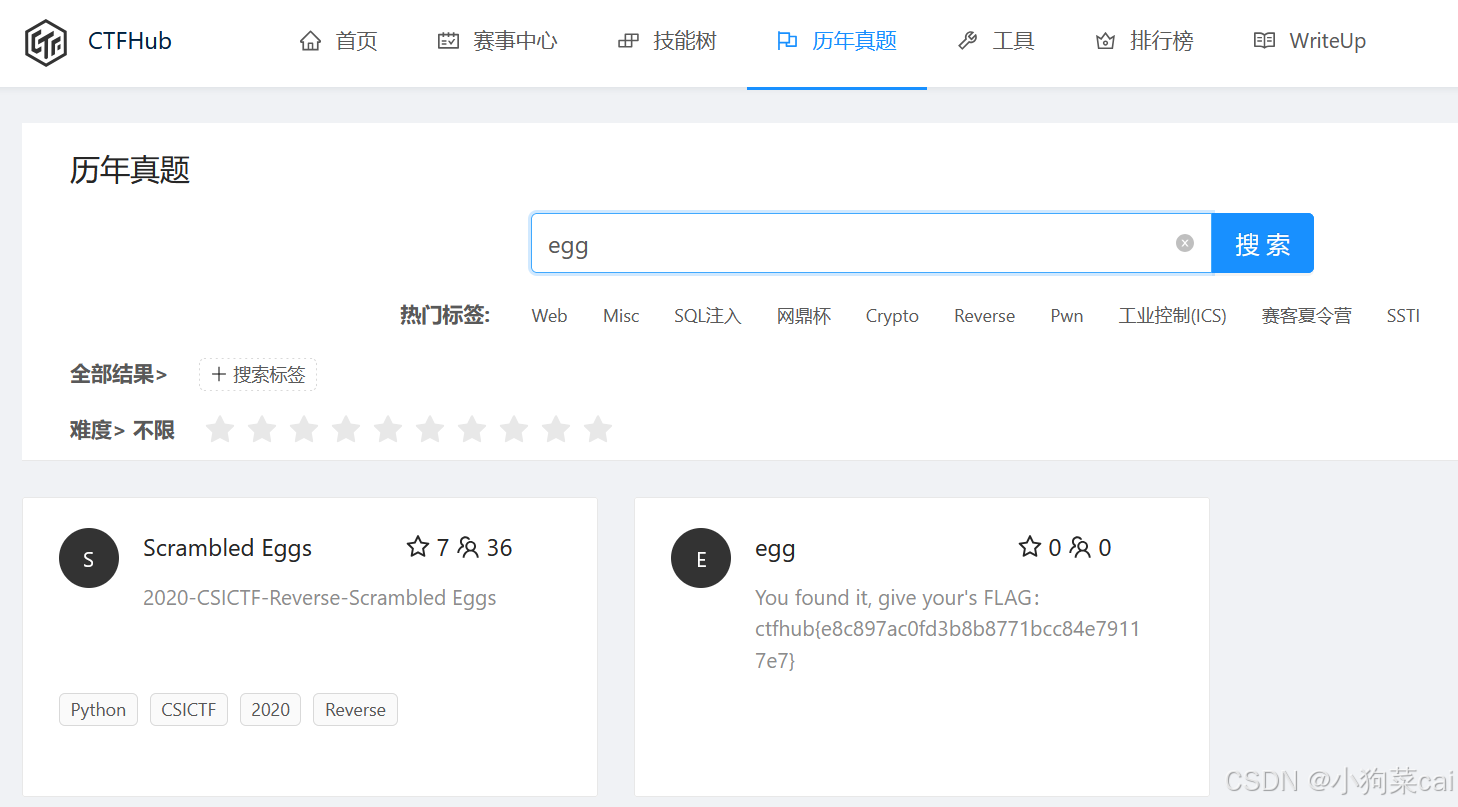This screenshot has height=807, width=1458.
Task: Filter by the 网鼎杯 hot tag
Action: click(804, 316)
